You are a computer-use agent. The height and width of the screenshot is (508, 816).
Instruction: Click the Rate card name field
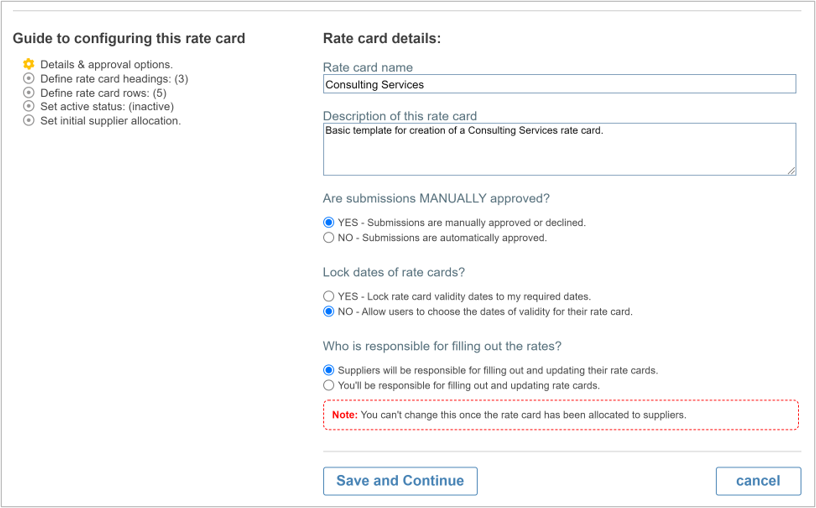pos(559,84)
